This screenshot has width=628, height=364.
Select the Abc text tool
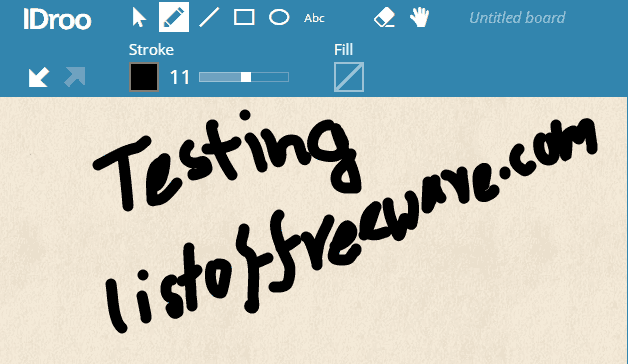314,18
